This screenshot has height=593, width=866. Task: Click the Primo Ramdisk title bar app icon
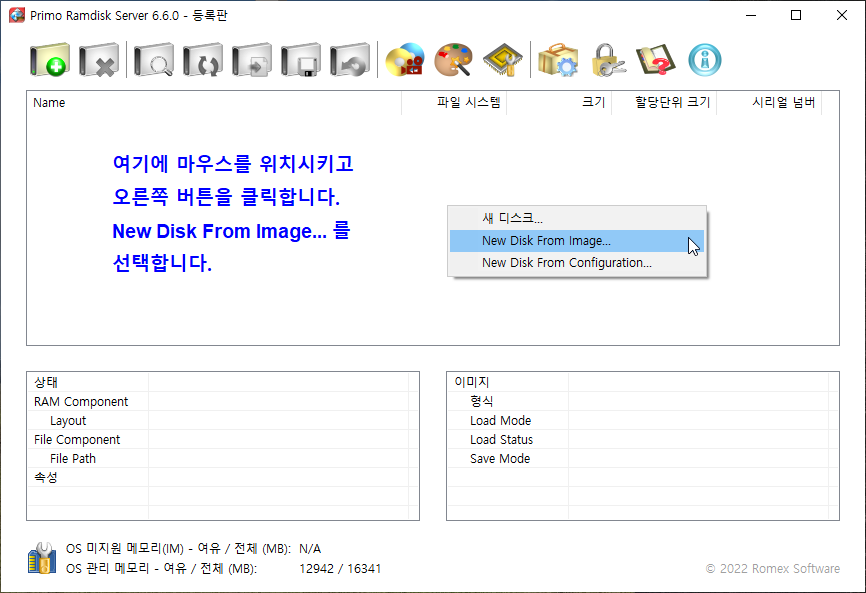[17, 15]
